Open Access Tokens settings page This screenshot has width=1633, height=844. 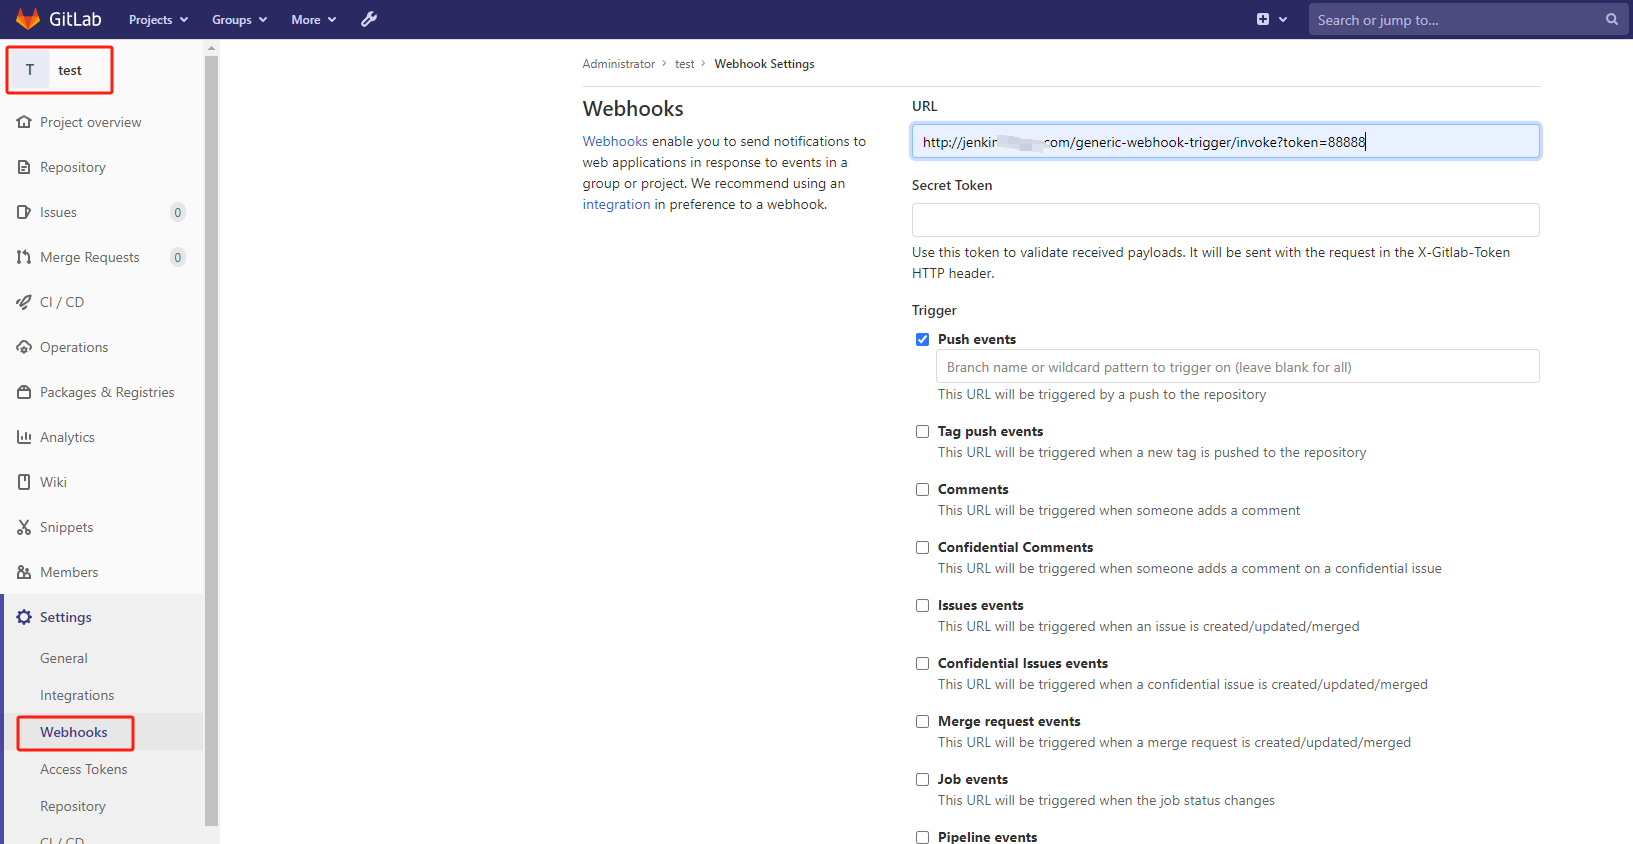(x=84, y=769)
